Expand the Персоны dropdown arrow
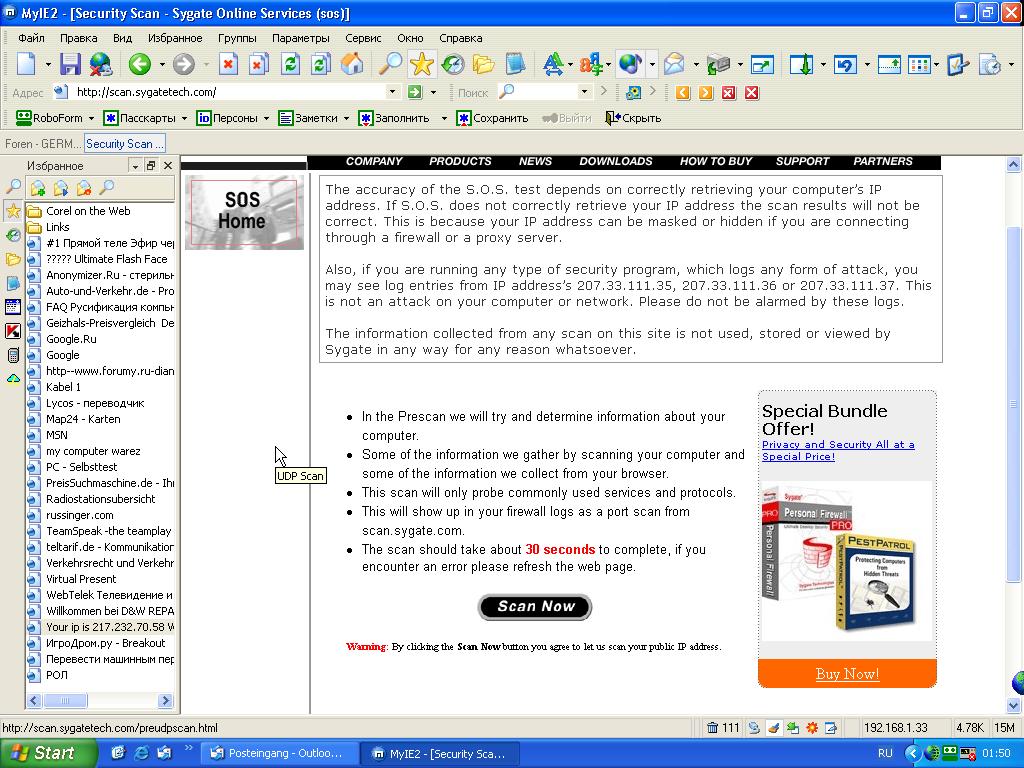1024x768 pixels. (266, 119)
